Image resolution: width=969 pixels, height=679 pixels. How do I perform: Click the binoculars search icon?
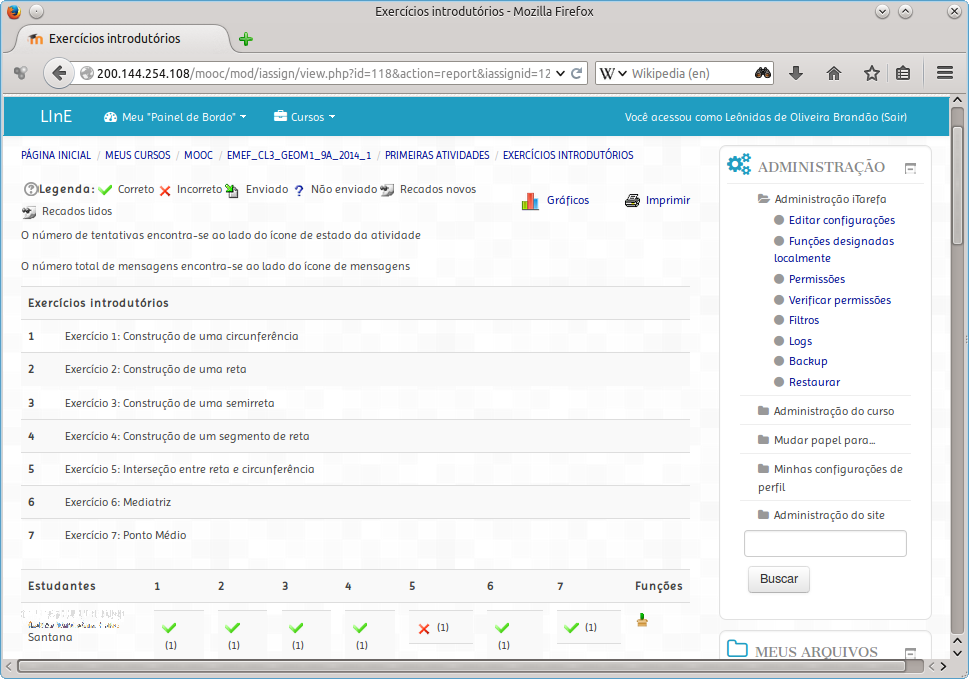point(763,73)
